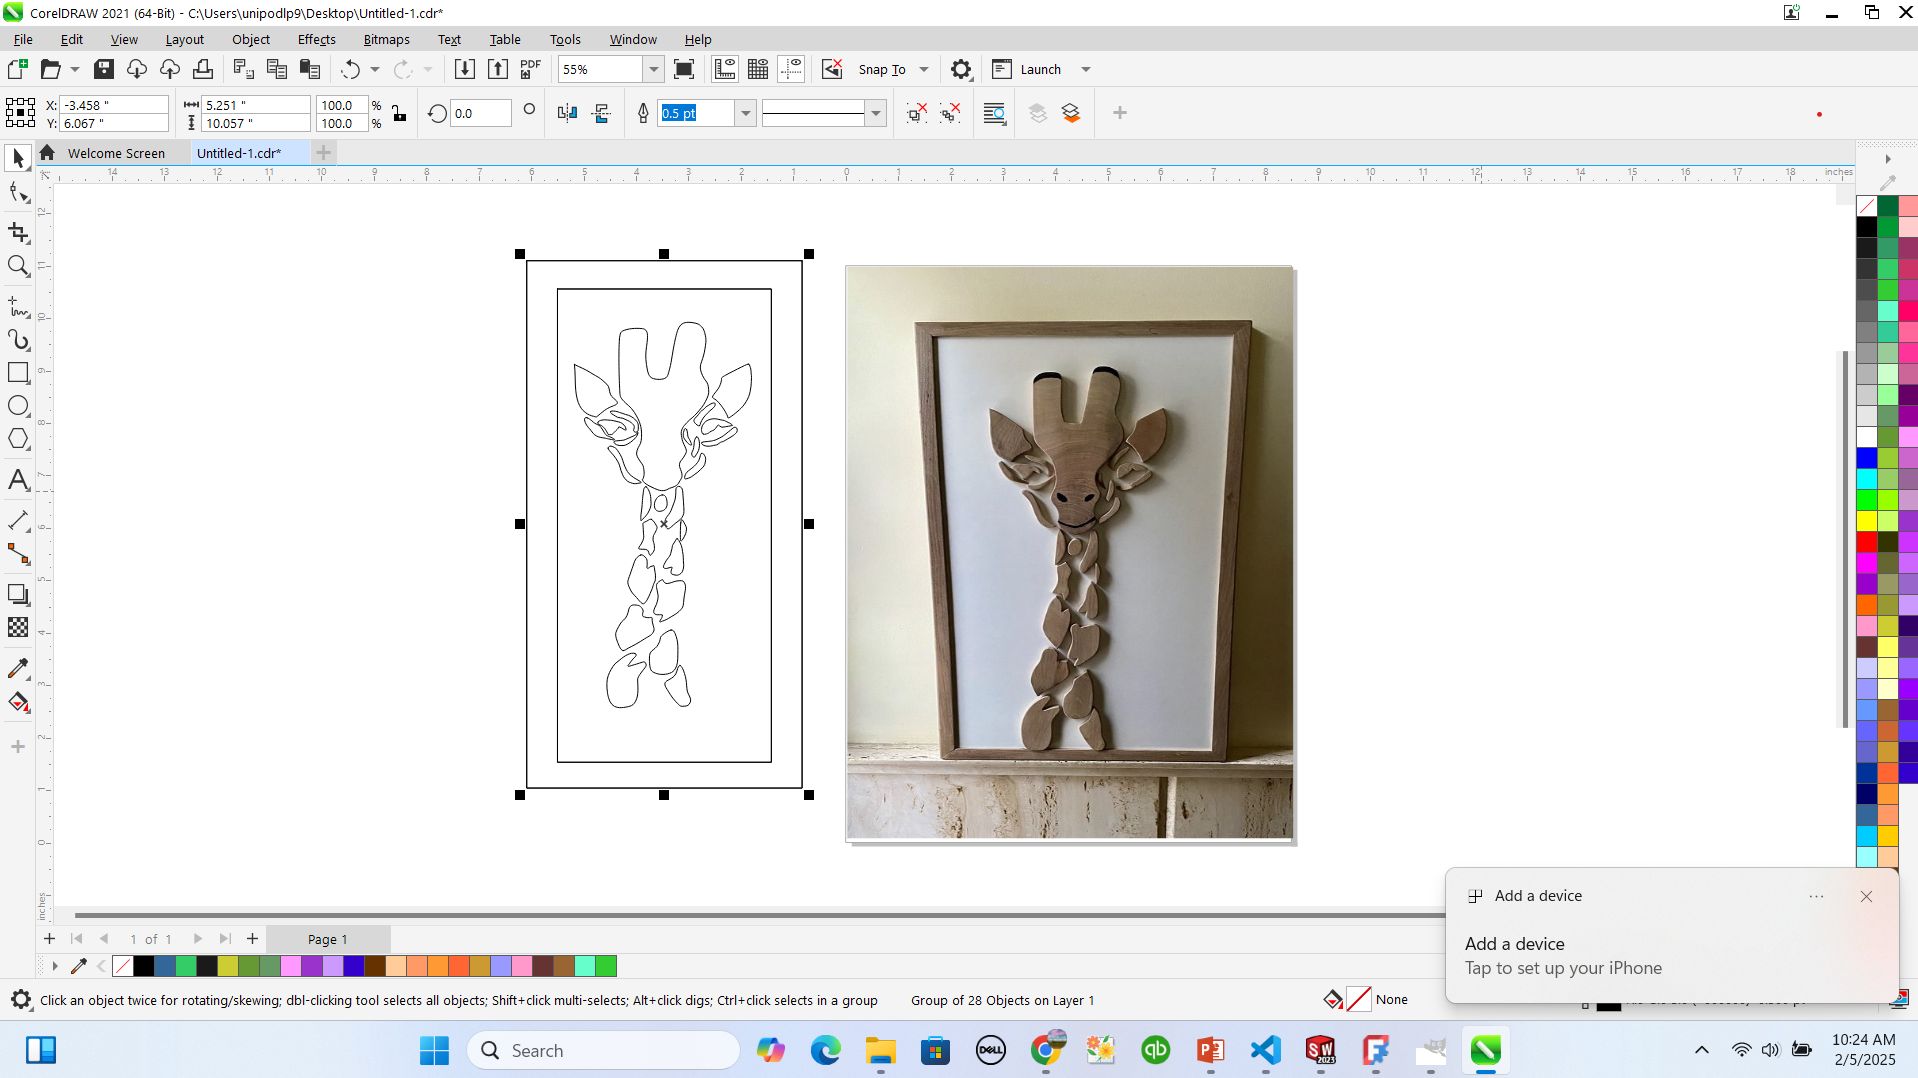Select the Shape tool in toolbox
This screenshot has width=1918, height=1078.
pyautogui.click(x=18, y=192)
